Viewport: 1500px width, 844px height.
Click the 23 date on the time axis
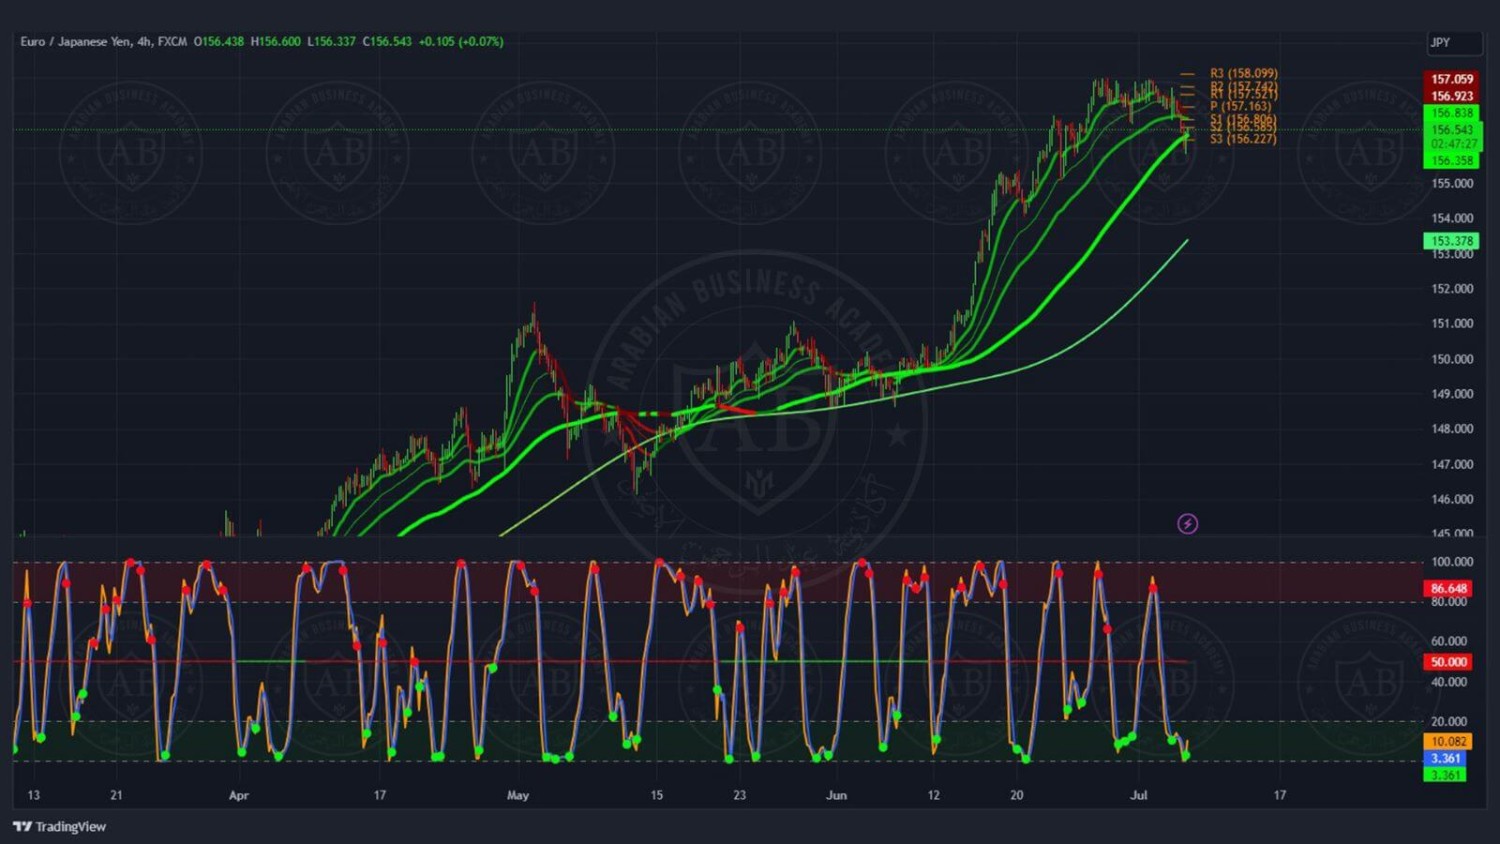point(739,796)
